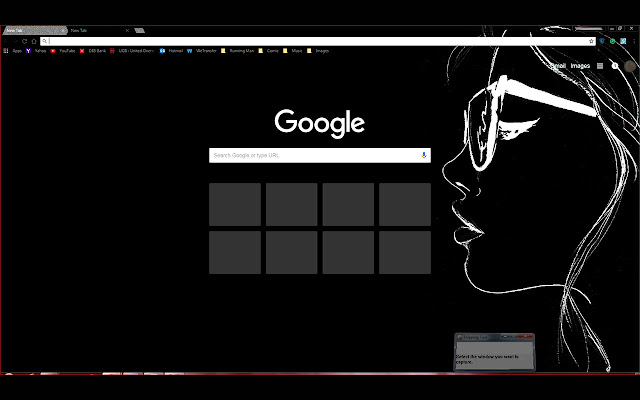Viewport: 640px width, 400px height.
Task: Reload the page with the refresh icon
Action: 24,41
